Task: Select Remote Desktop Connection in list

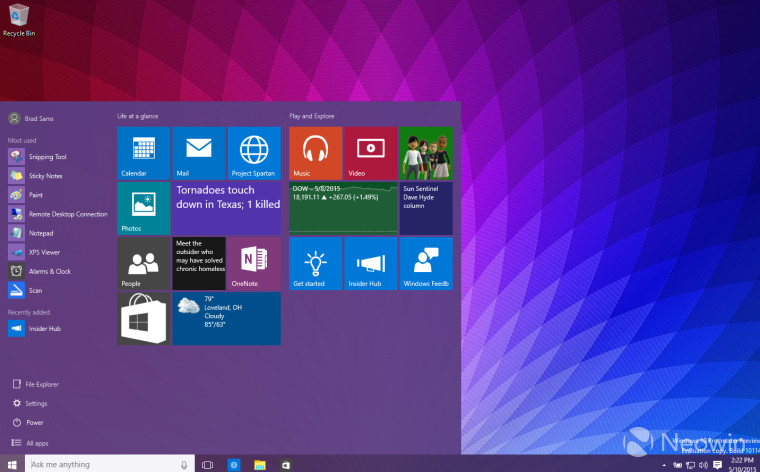Action: (67, 214)
